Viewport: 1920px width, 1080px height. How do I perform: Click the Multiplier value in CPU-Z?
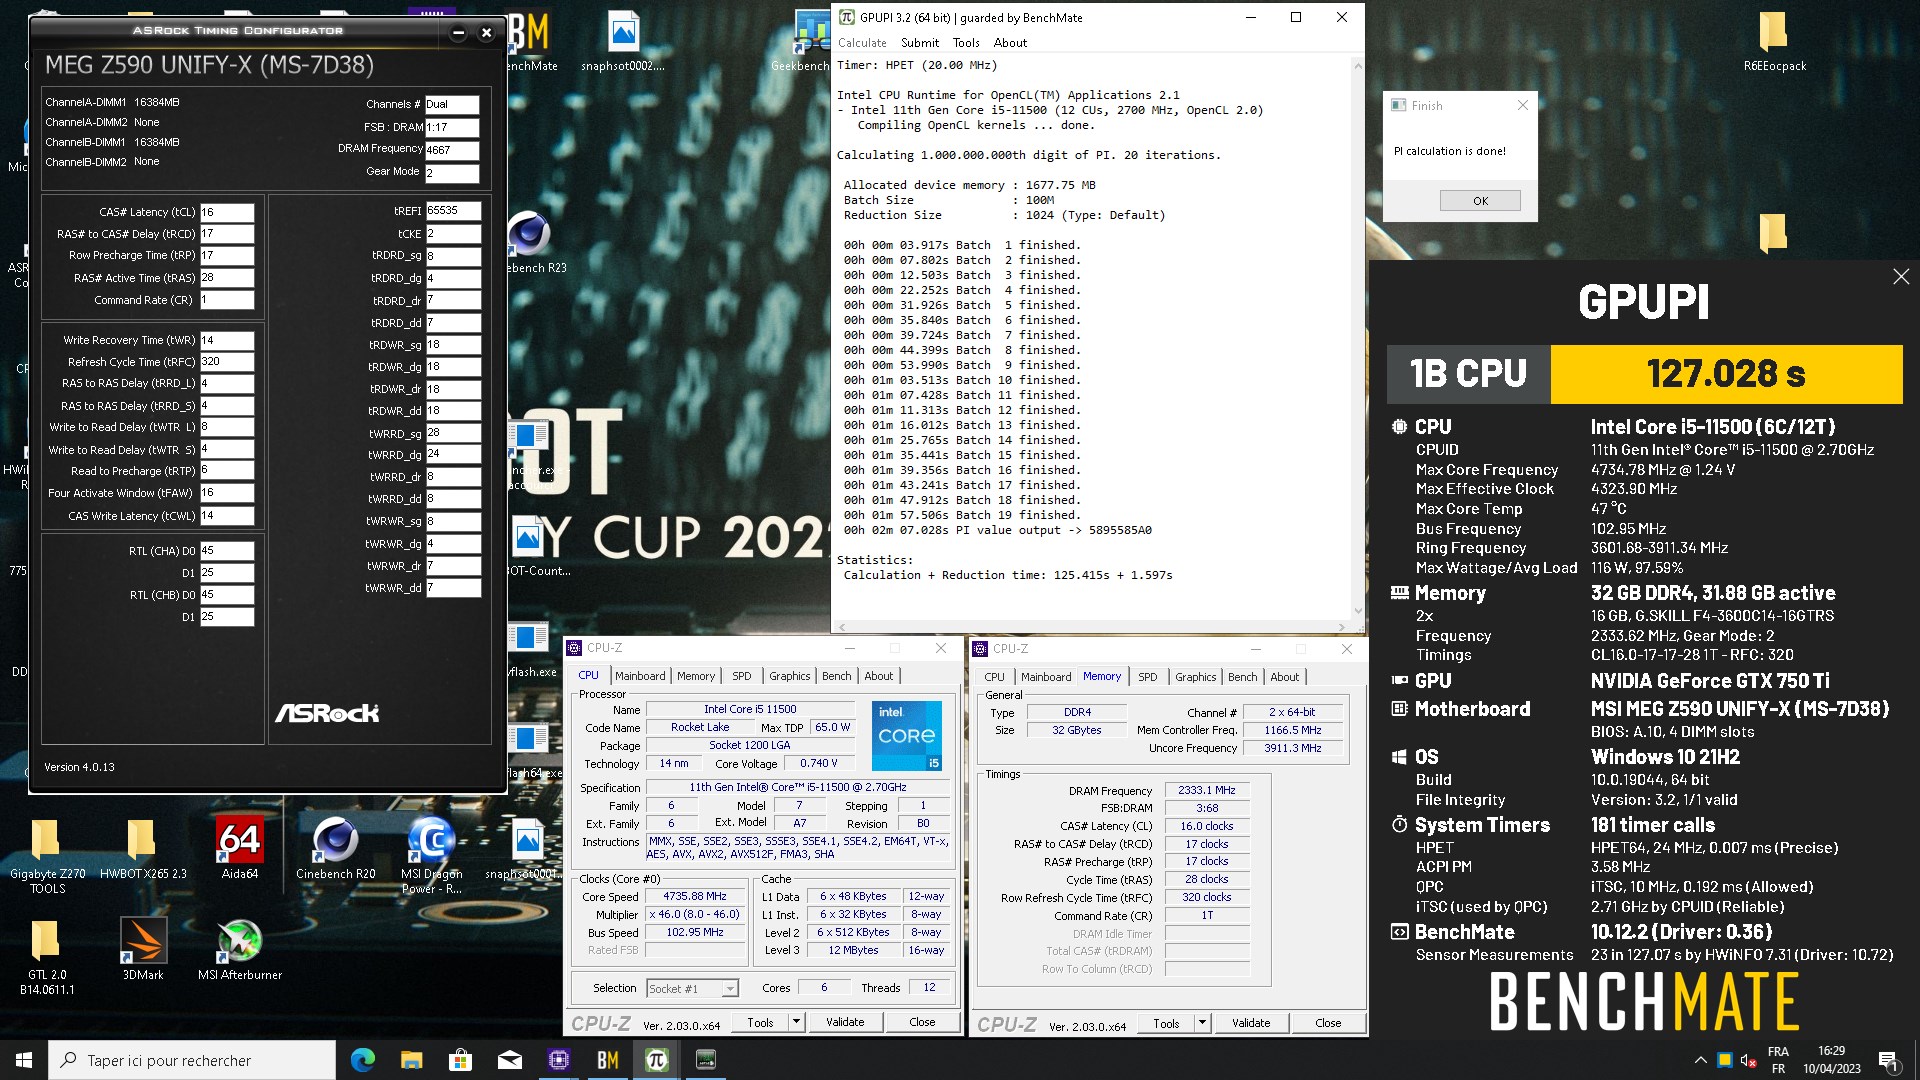click(695, 914)
